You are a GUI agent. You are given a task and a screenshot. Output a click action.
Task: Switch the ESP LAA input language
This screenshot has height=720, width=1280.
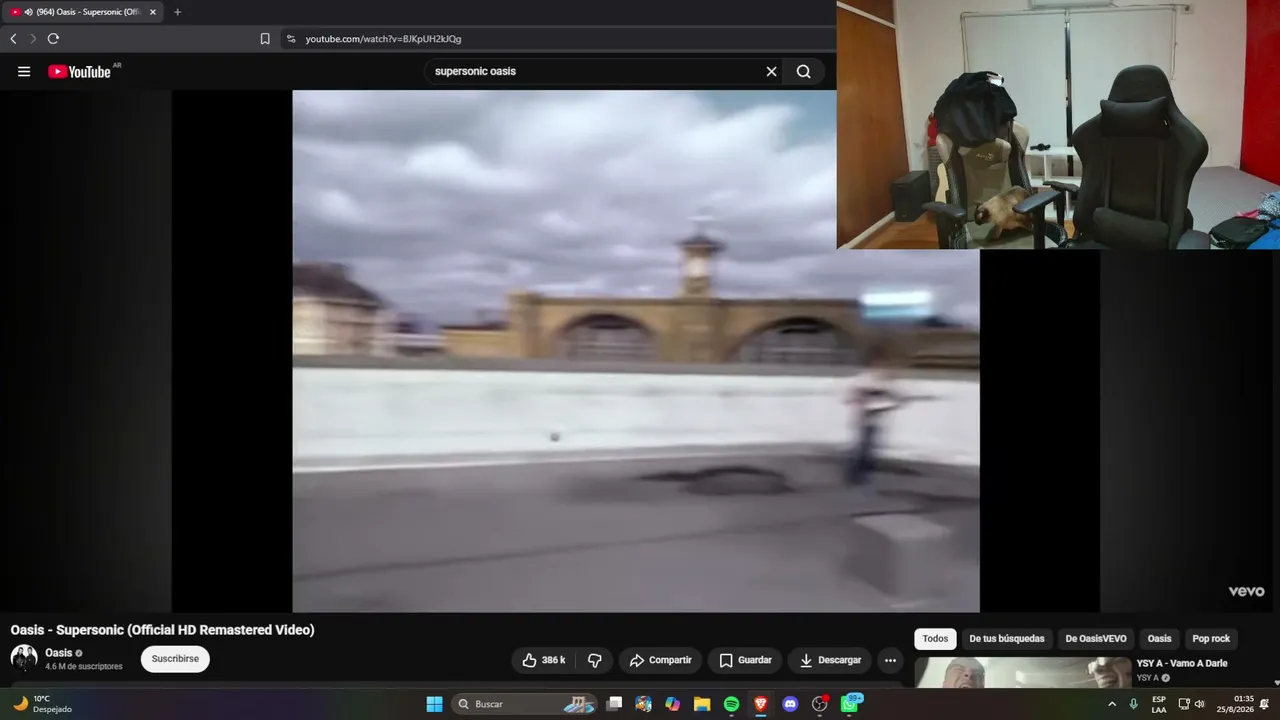pyautogui.click(x=1159, y=704)
